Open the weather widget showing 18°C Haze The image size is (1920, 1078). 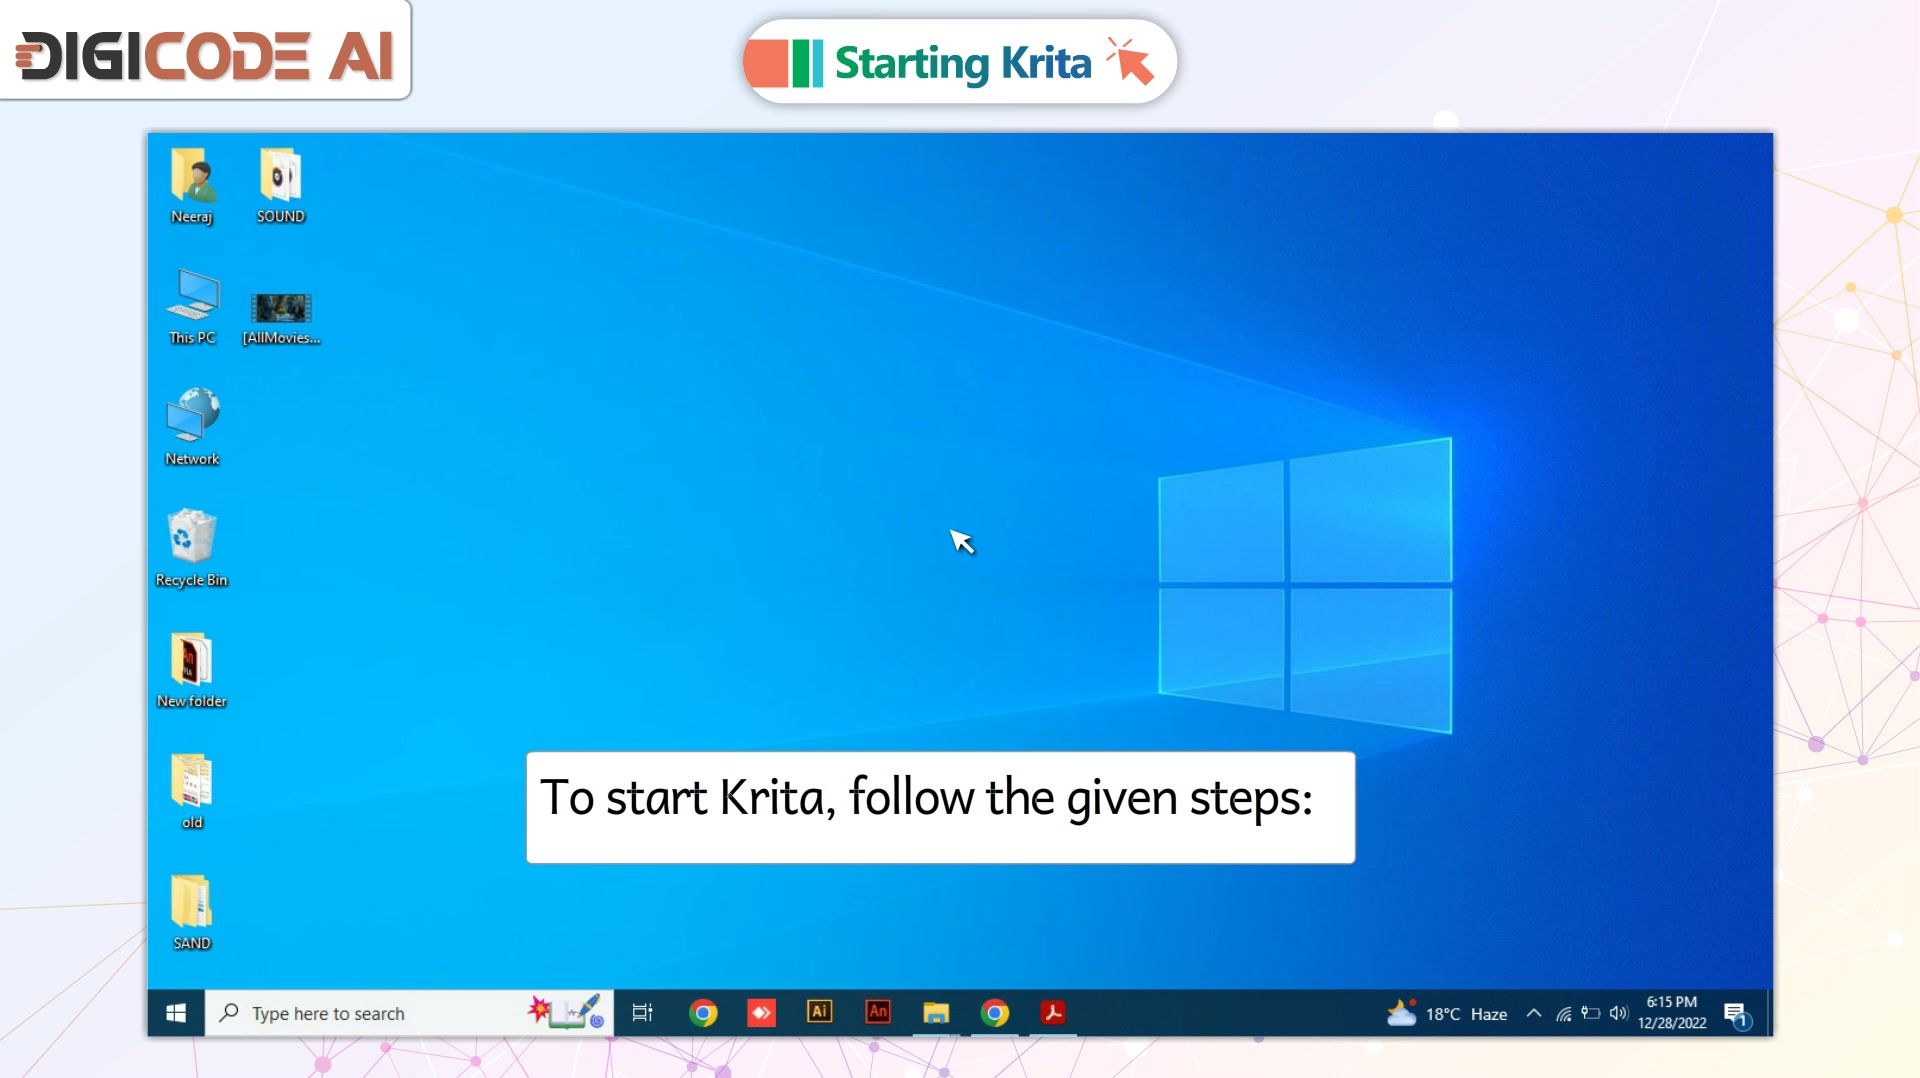pos(1447,1013)
